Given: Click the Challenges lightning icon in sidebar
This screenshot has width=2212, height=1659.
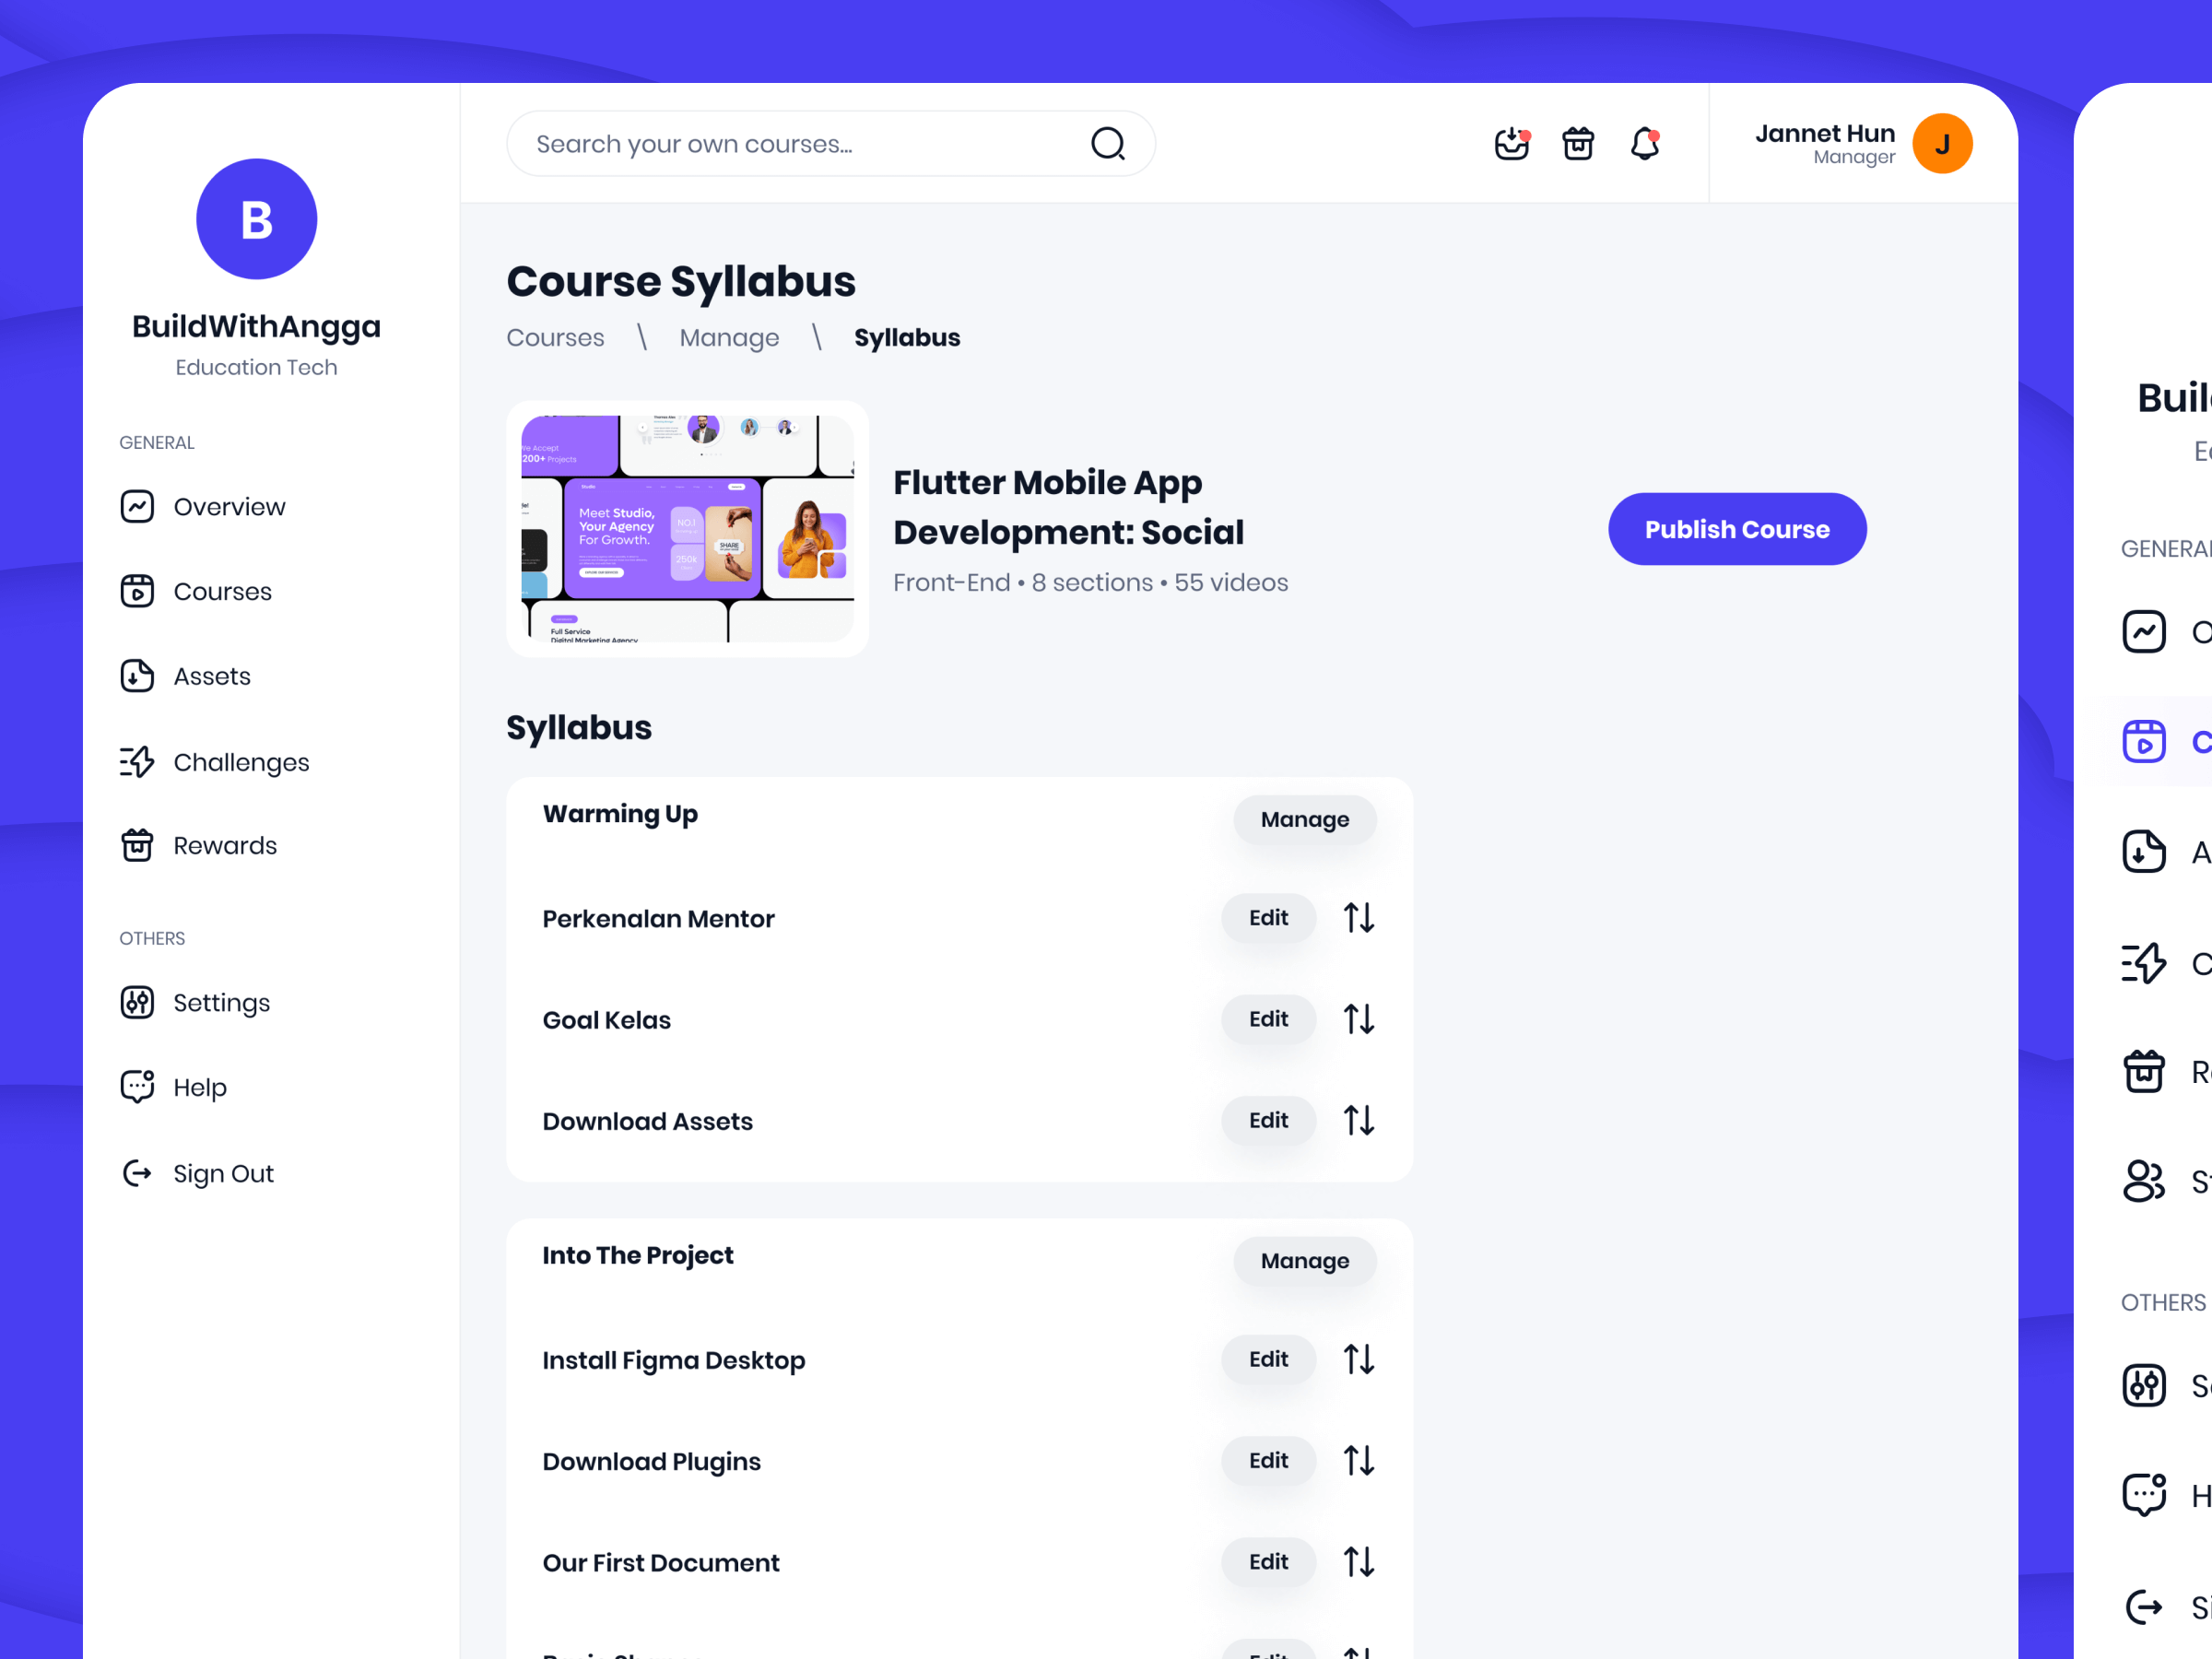Looking at the screenshot, I should point(137,762).
